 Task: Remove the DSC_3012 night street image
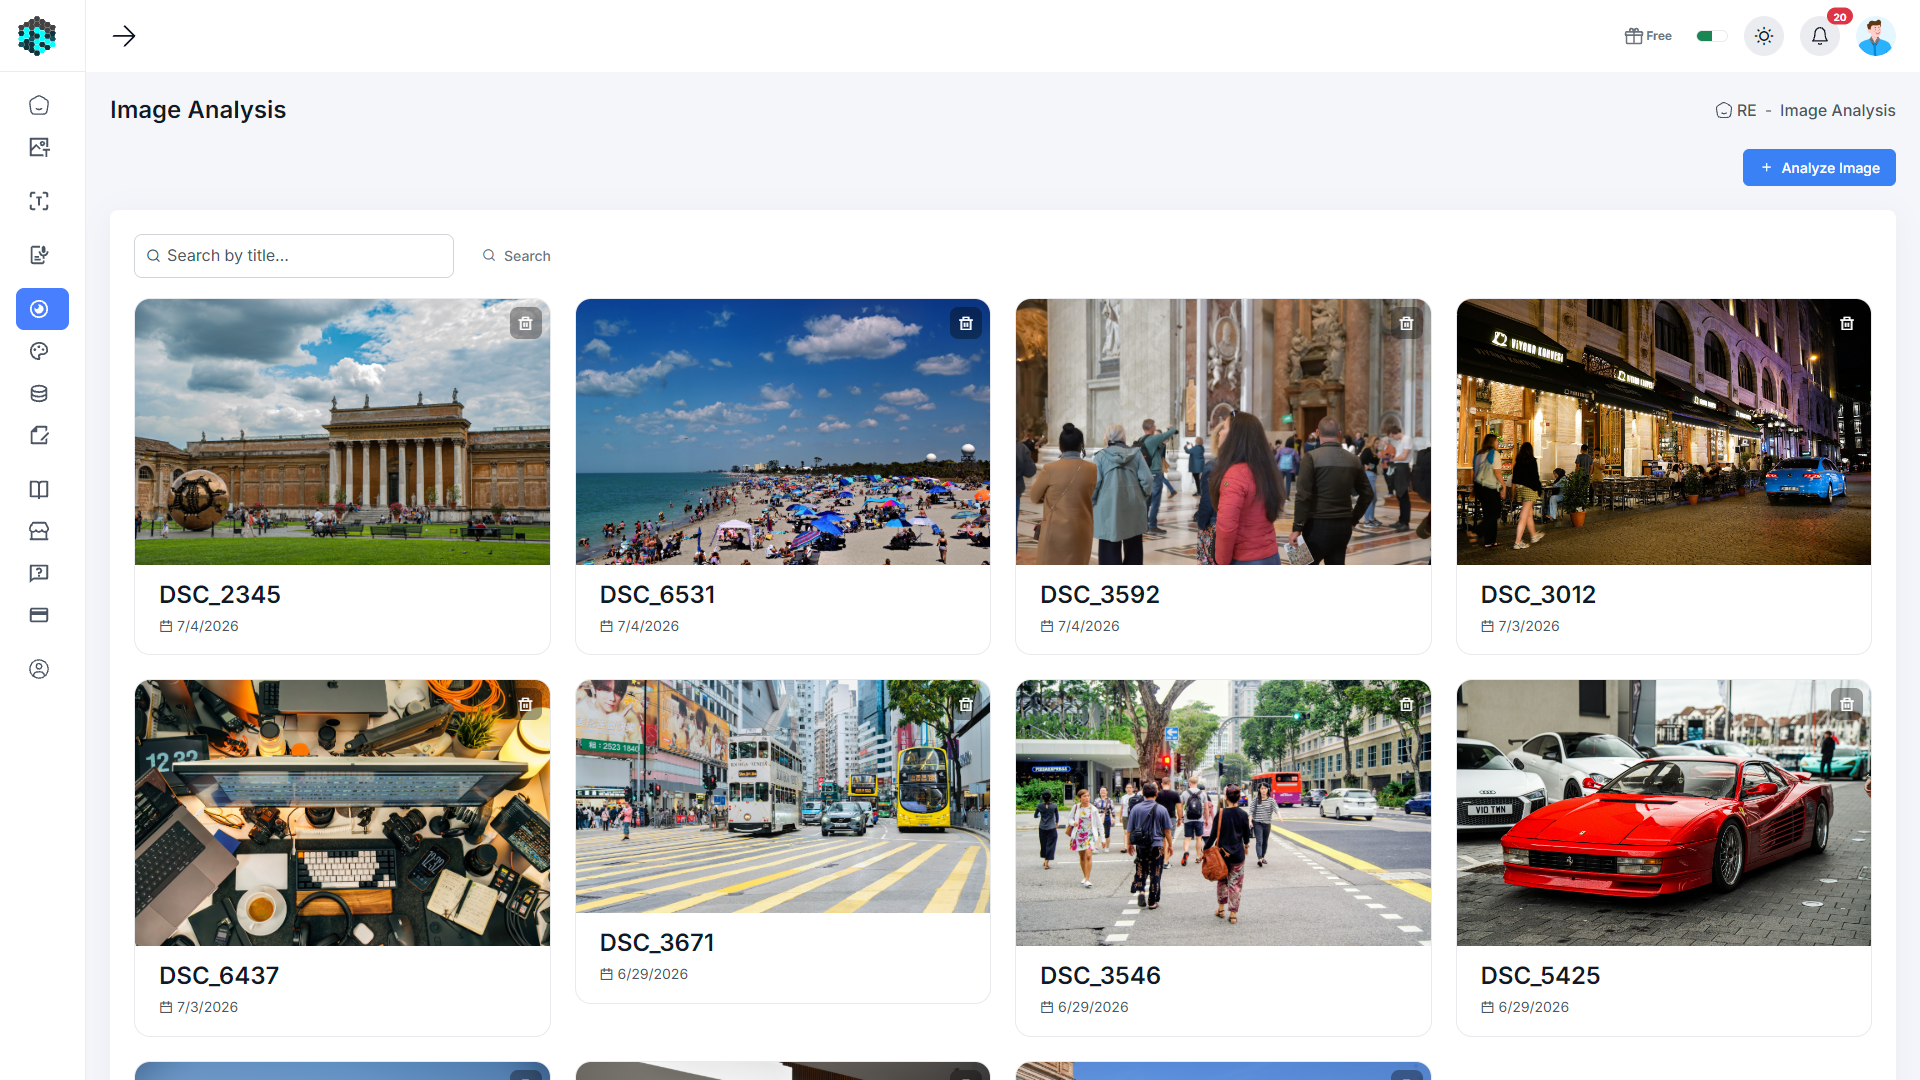point(1847,323)
